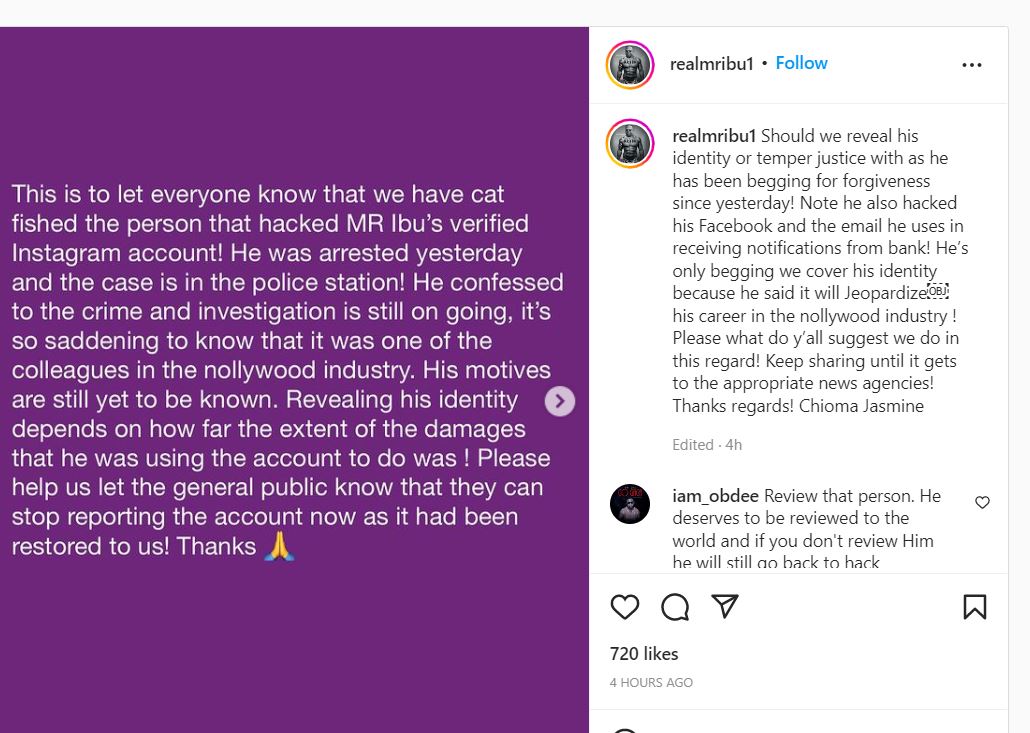Viewport: 1030px width, 733px height.
Task: Open iam_obdee's profile picture
Action: 630,505
